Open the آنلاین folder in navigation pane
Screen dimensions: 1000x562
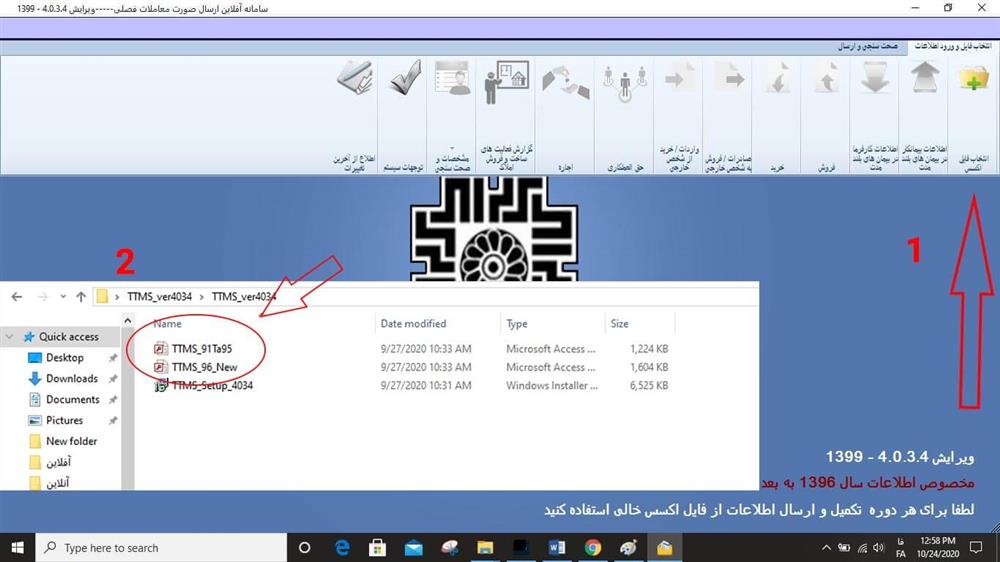tap(57, 483)
